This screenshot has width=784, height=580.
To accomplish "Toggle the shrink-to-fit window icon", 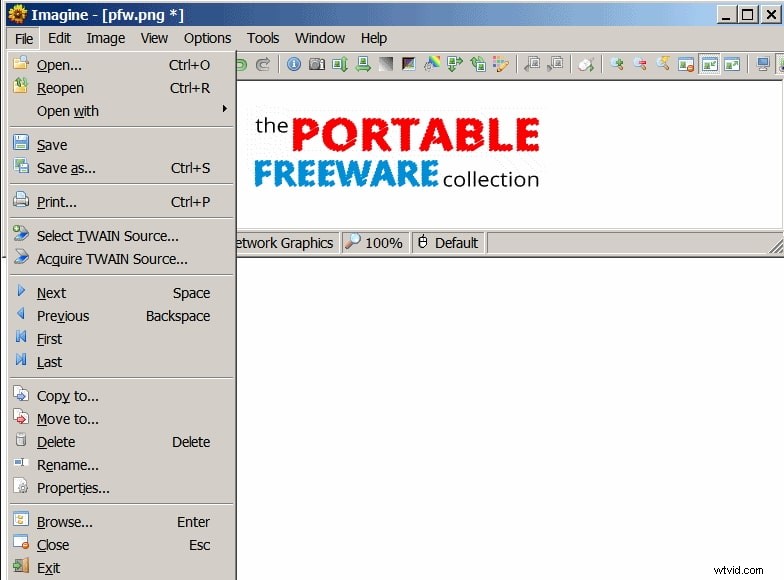I will click(x=709, y=64).
